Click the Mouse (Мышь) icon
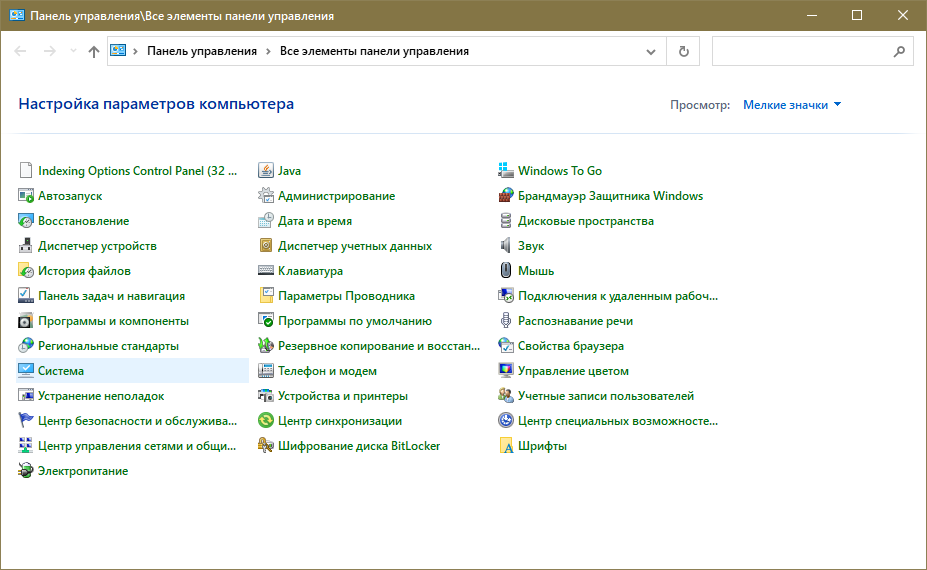 point(506,271)
